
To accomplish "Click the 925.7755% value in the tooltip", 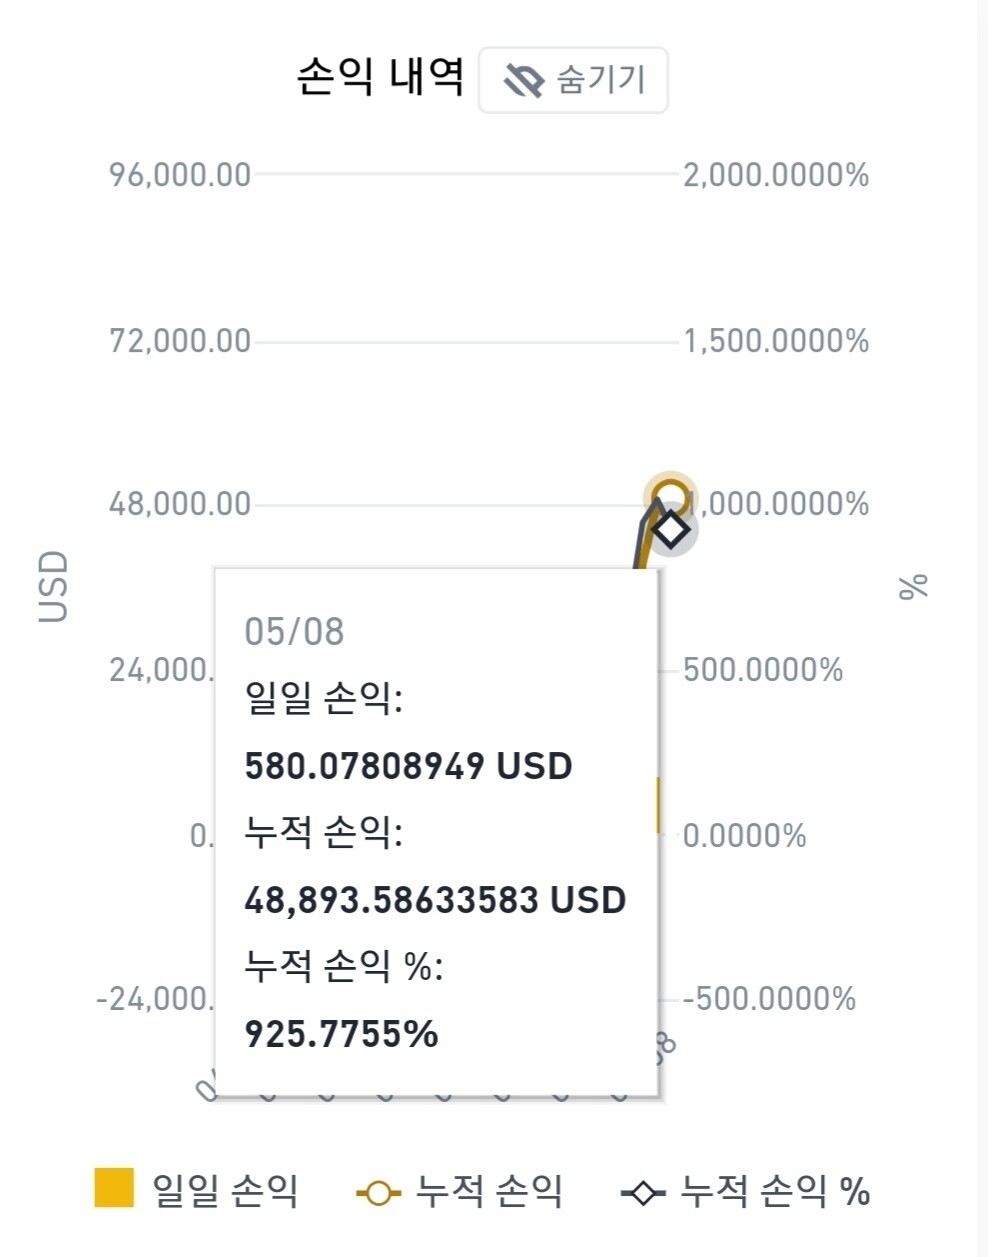I will click(x=341, y=1034).
